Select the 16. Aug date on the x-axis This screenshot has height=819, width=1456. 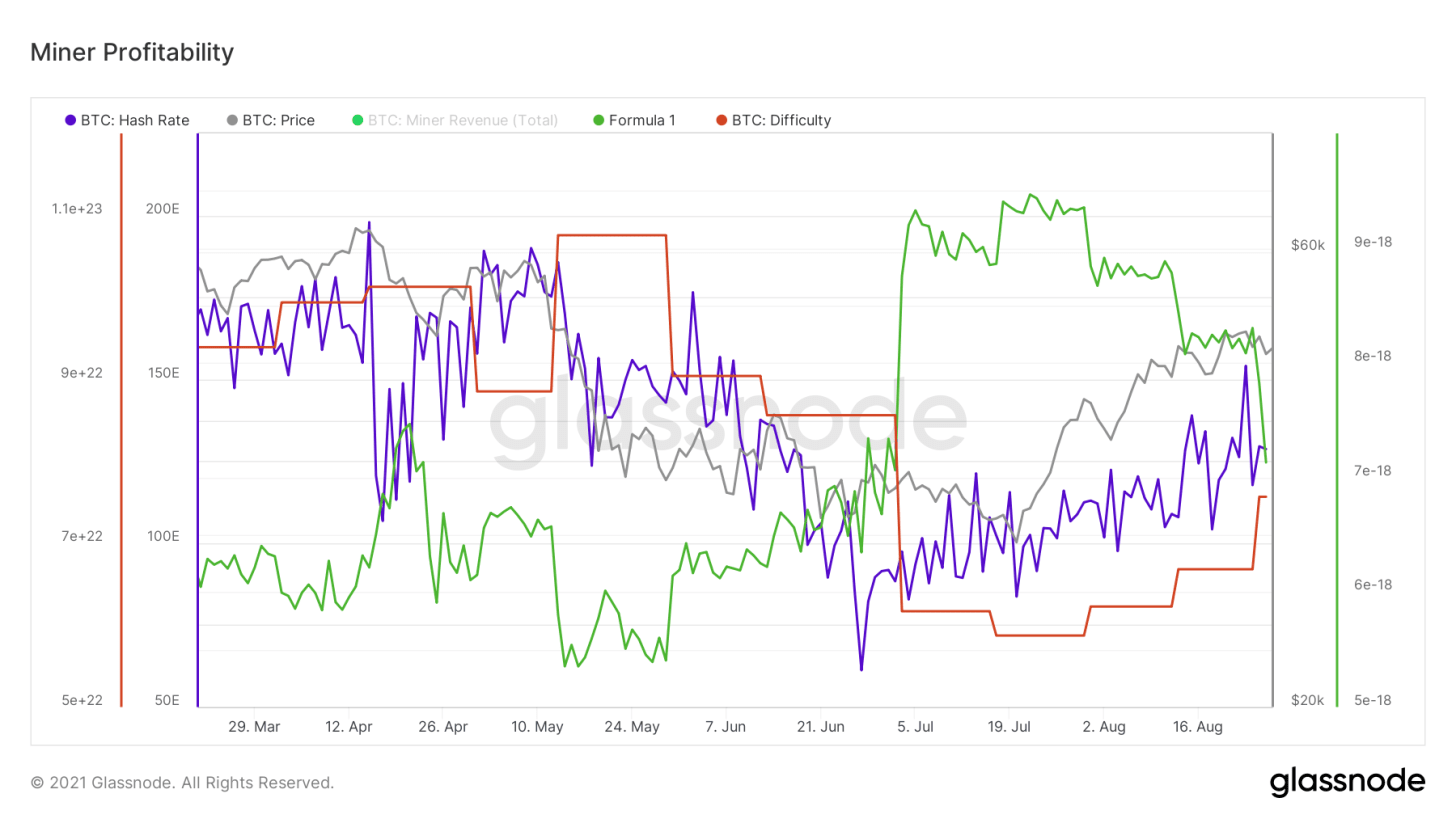click(1197, 726)
